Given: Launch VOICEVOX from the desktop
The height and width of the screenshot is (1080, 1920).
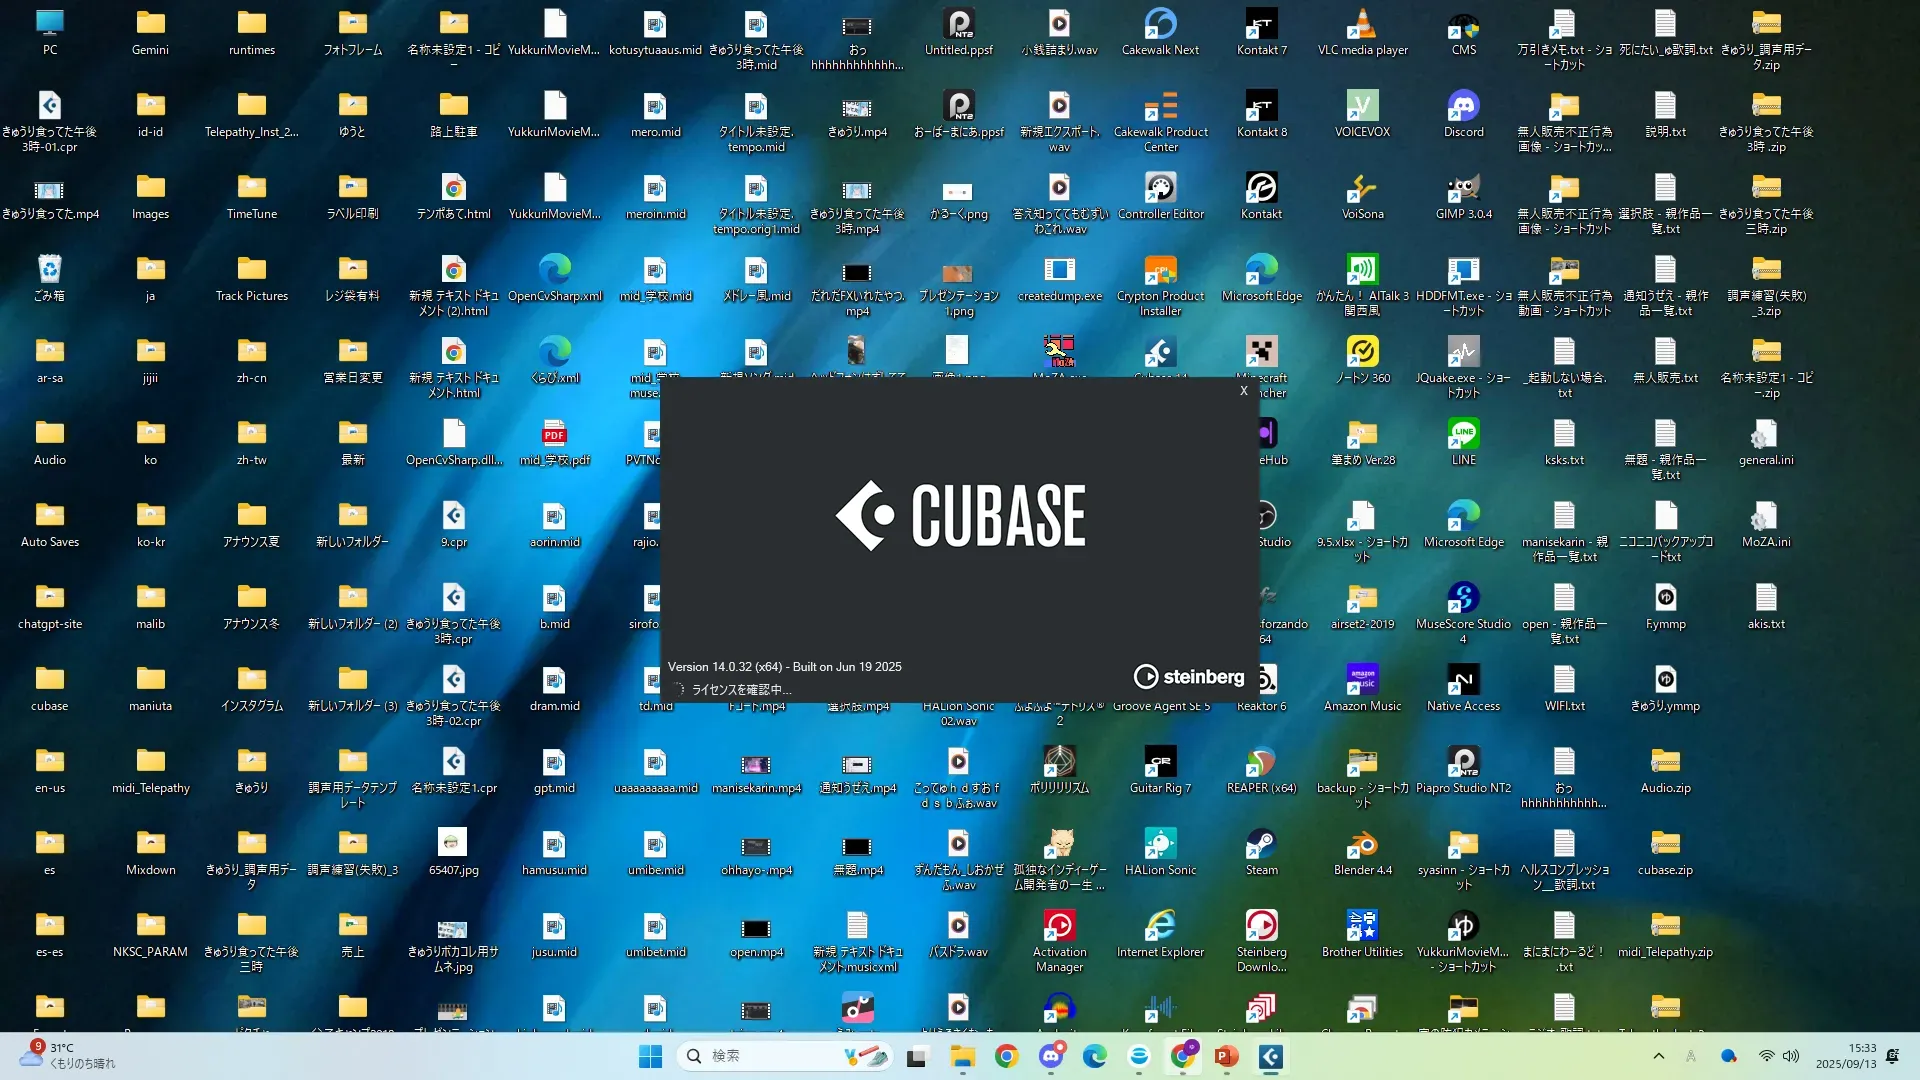Looking at the screenshot, I should (1362, 106).
